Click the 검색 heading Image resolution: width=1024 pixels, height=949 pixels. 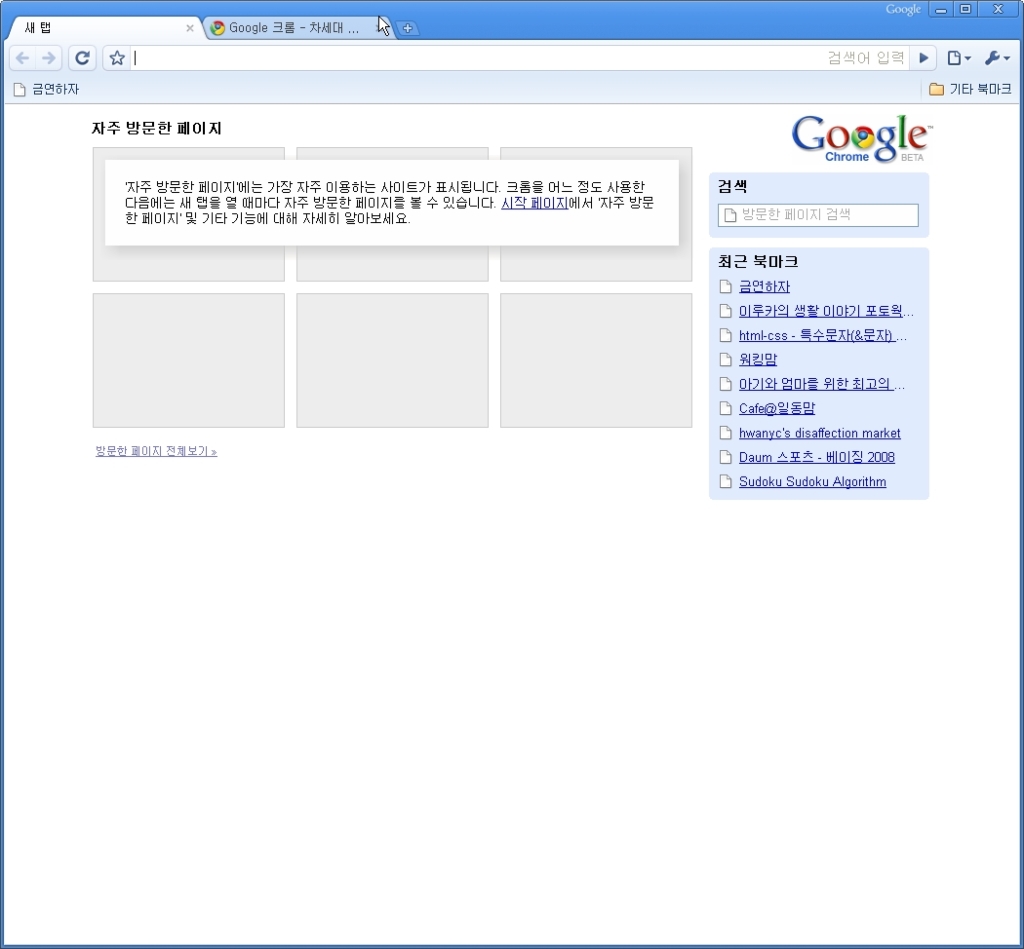pyautogui.click(x=732, y=187)
